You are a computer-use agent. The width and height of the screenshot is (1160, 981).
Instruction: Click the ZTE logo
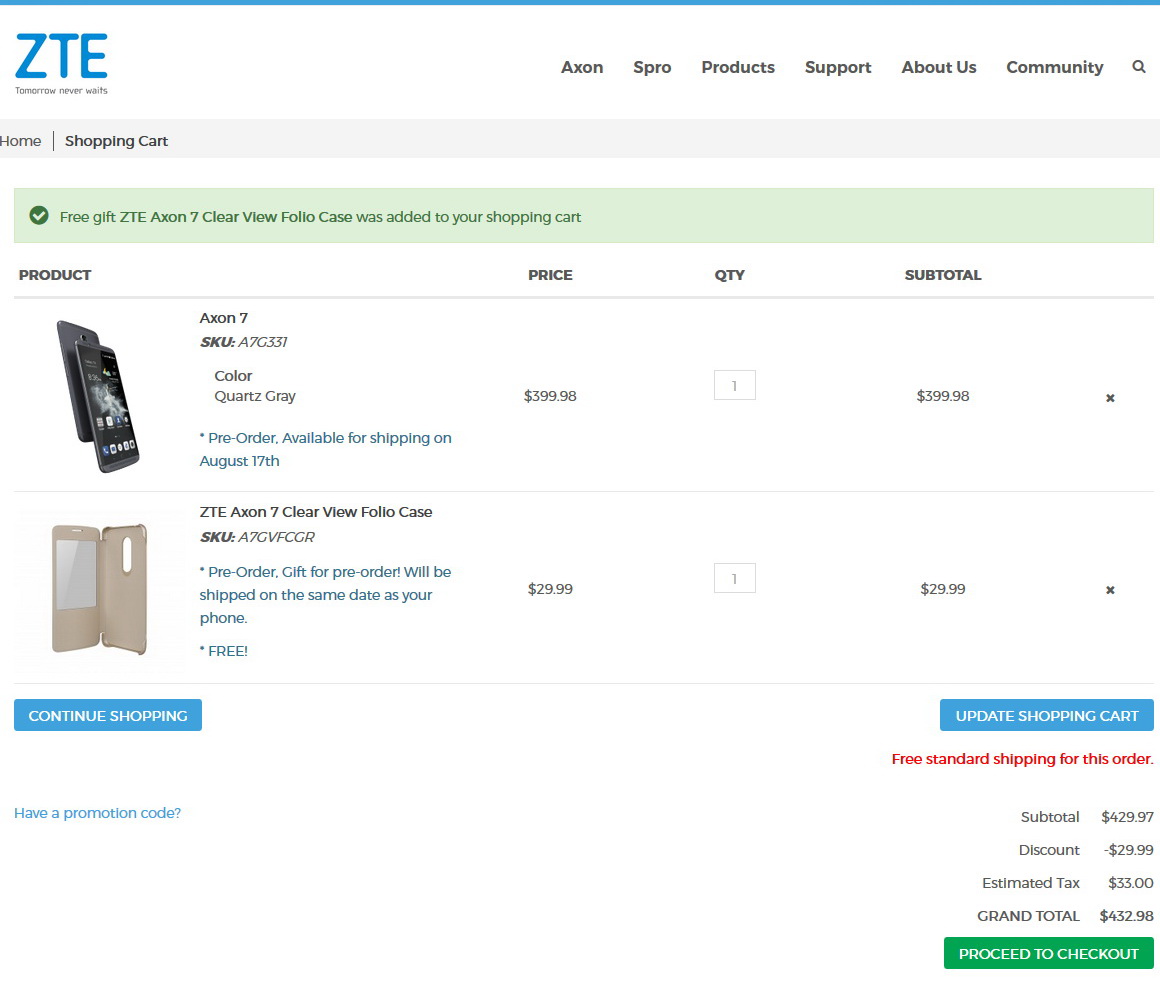(61, 63)
